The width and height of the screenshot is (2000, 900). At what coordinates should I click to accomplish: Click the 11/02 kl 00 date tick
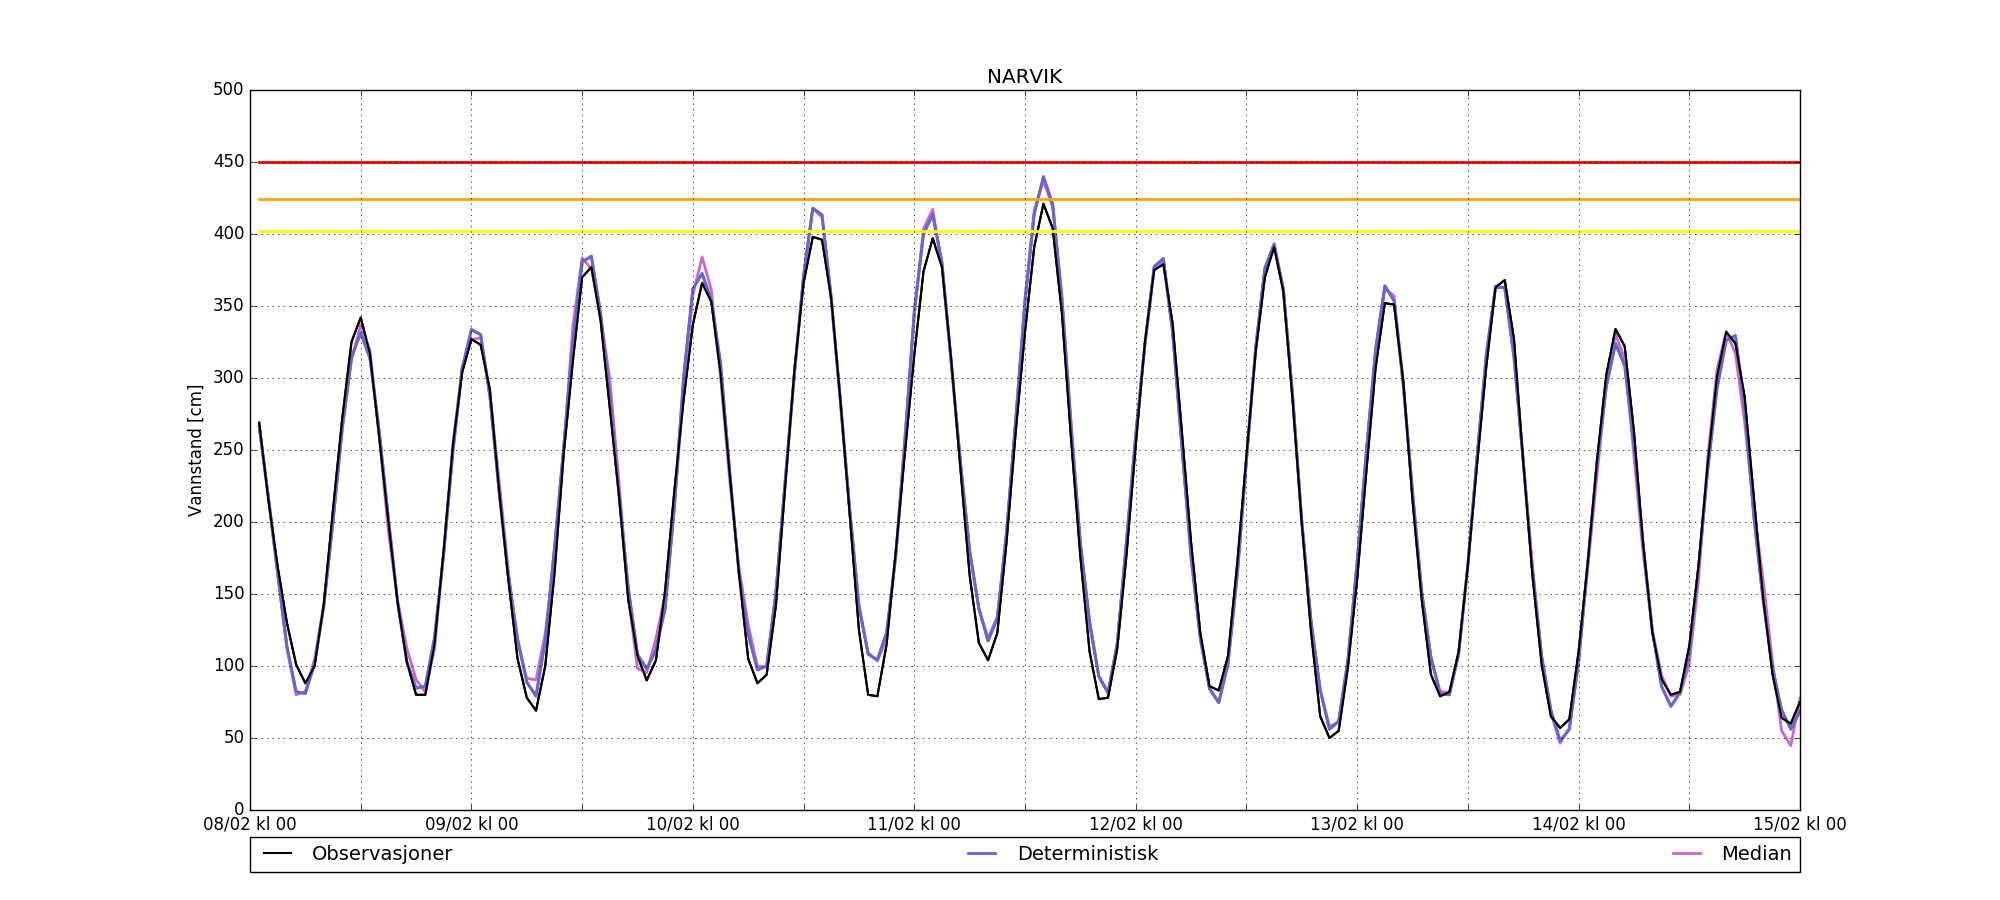tap(914, 825)
